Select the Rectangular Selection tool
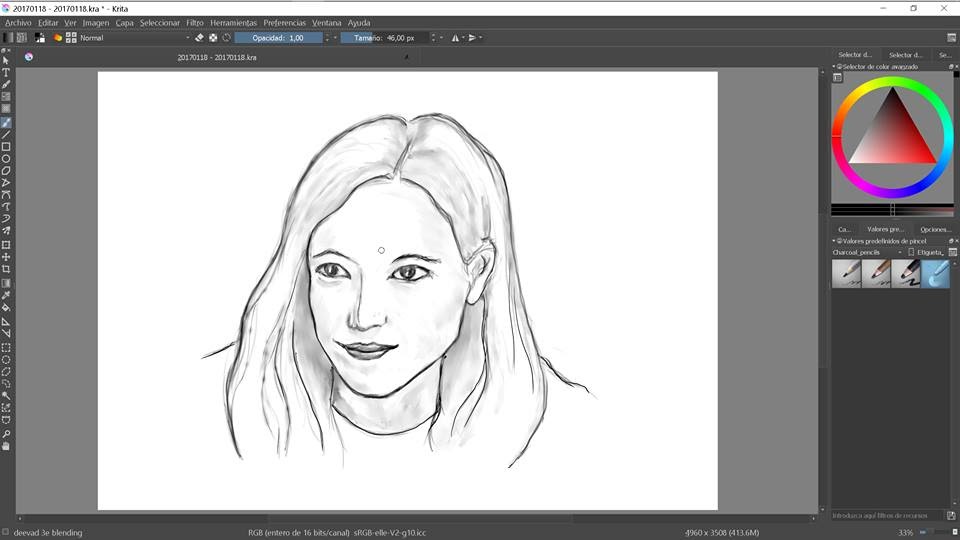 pyautogui.click(x=6, y=348)
